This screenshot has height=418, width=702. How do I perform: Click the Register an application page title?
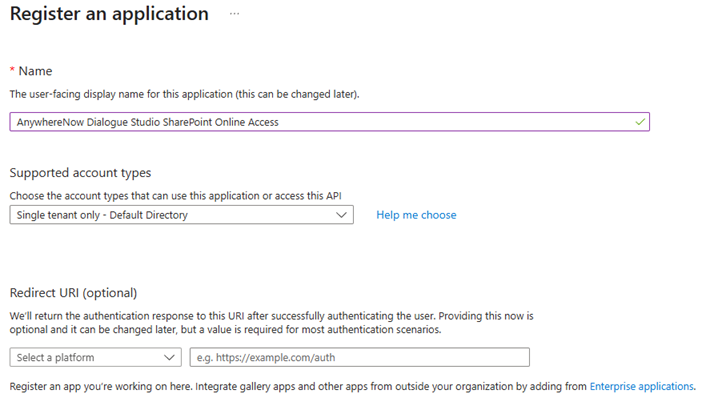109,14
